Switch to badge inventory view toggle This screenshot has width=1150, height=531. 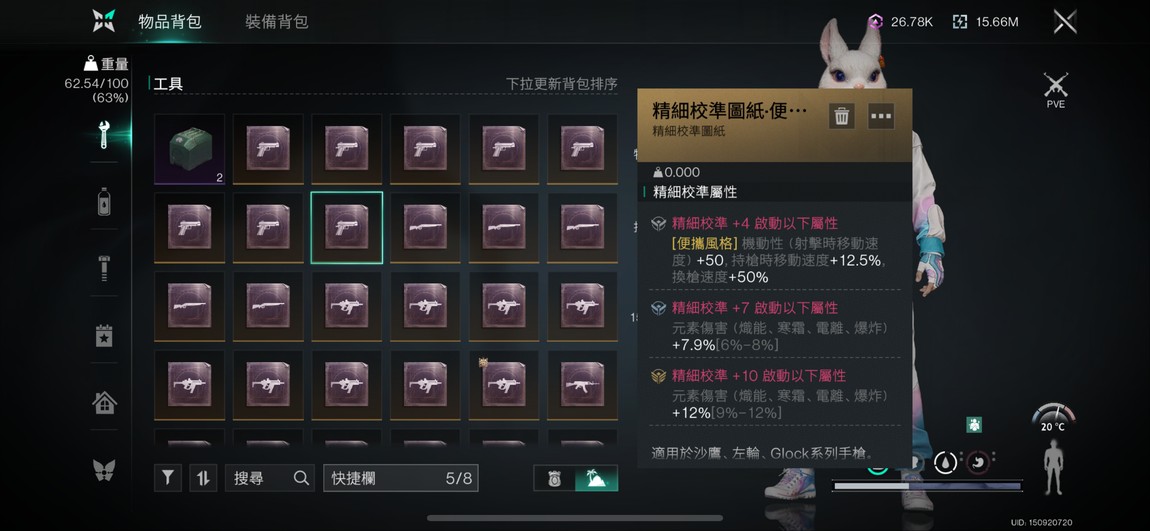(x=554, y=479)
